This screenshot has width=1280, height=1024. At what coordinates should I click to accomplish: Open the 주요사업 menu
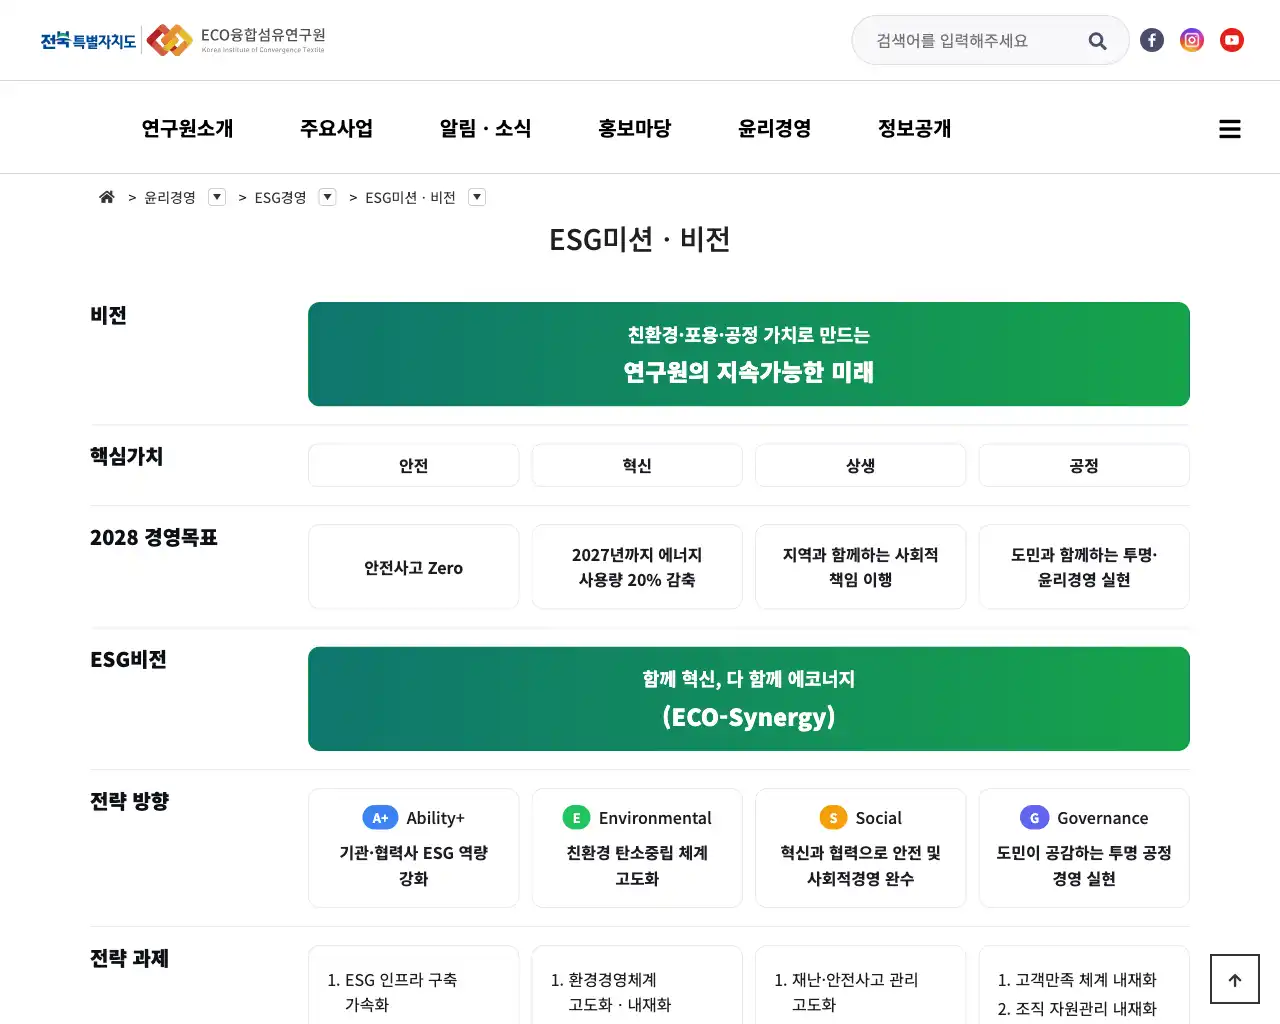click(x=336, y=128)
